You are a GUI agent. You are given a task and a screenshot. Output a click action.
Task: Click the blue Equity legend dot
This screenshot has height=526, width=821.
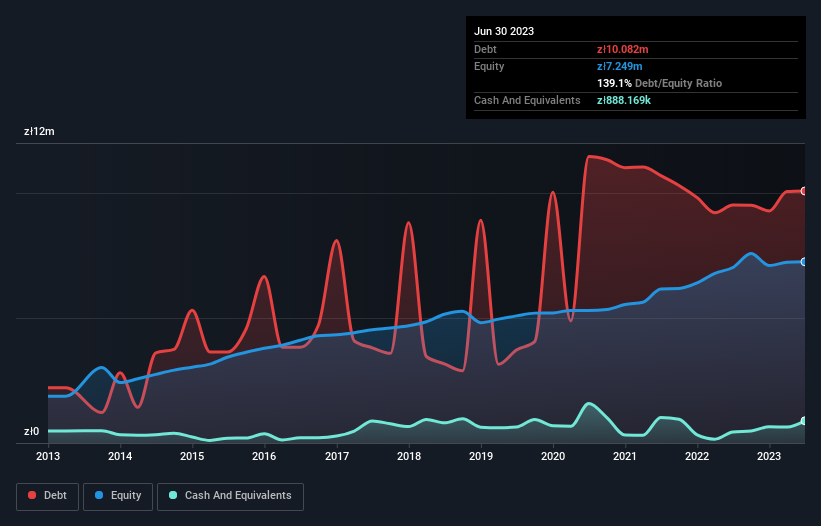pyautogui.click(x=99, y=495)
